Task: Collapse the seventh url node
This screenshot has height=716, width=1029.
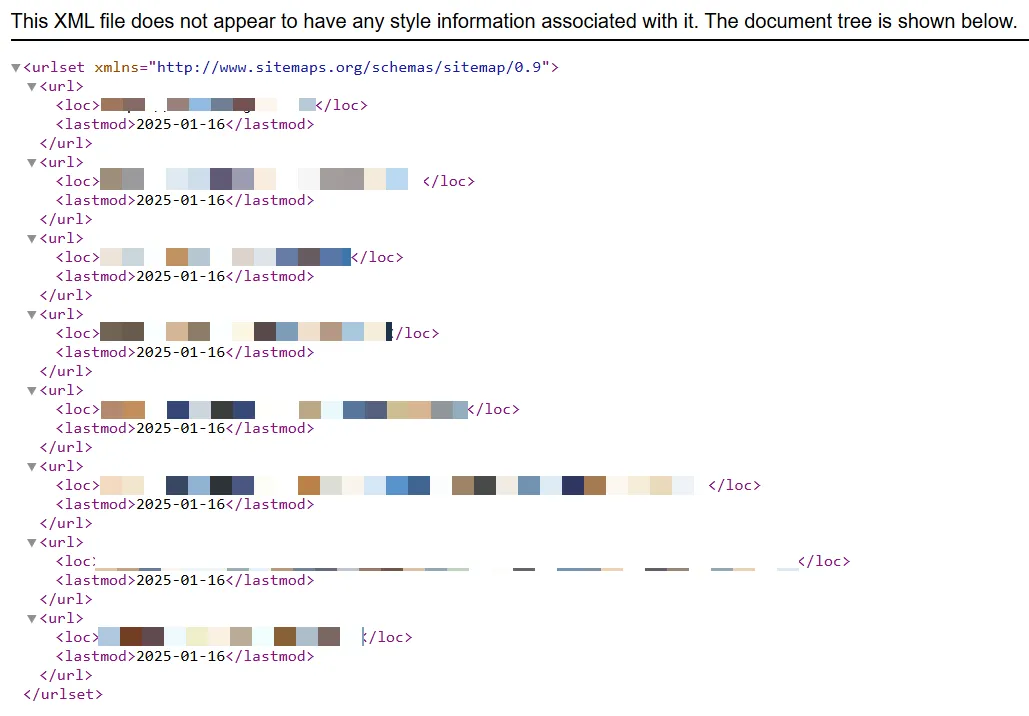Action: tap(32, 543)
